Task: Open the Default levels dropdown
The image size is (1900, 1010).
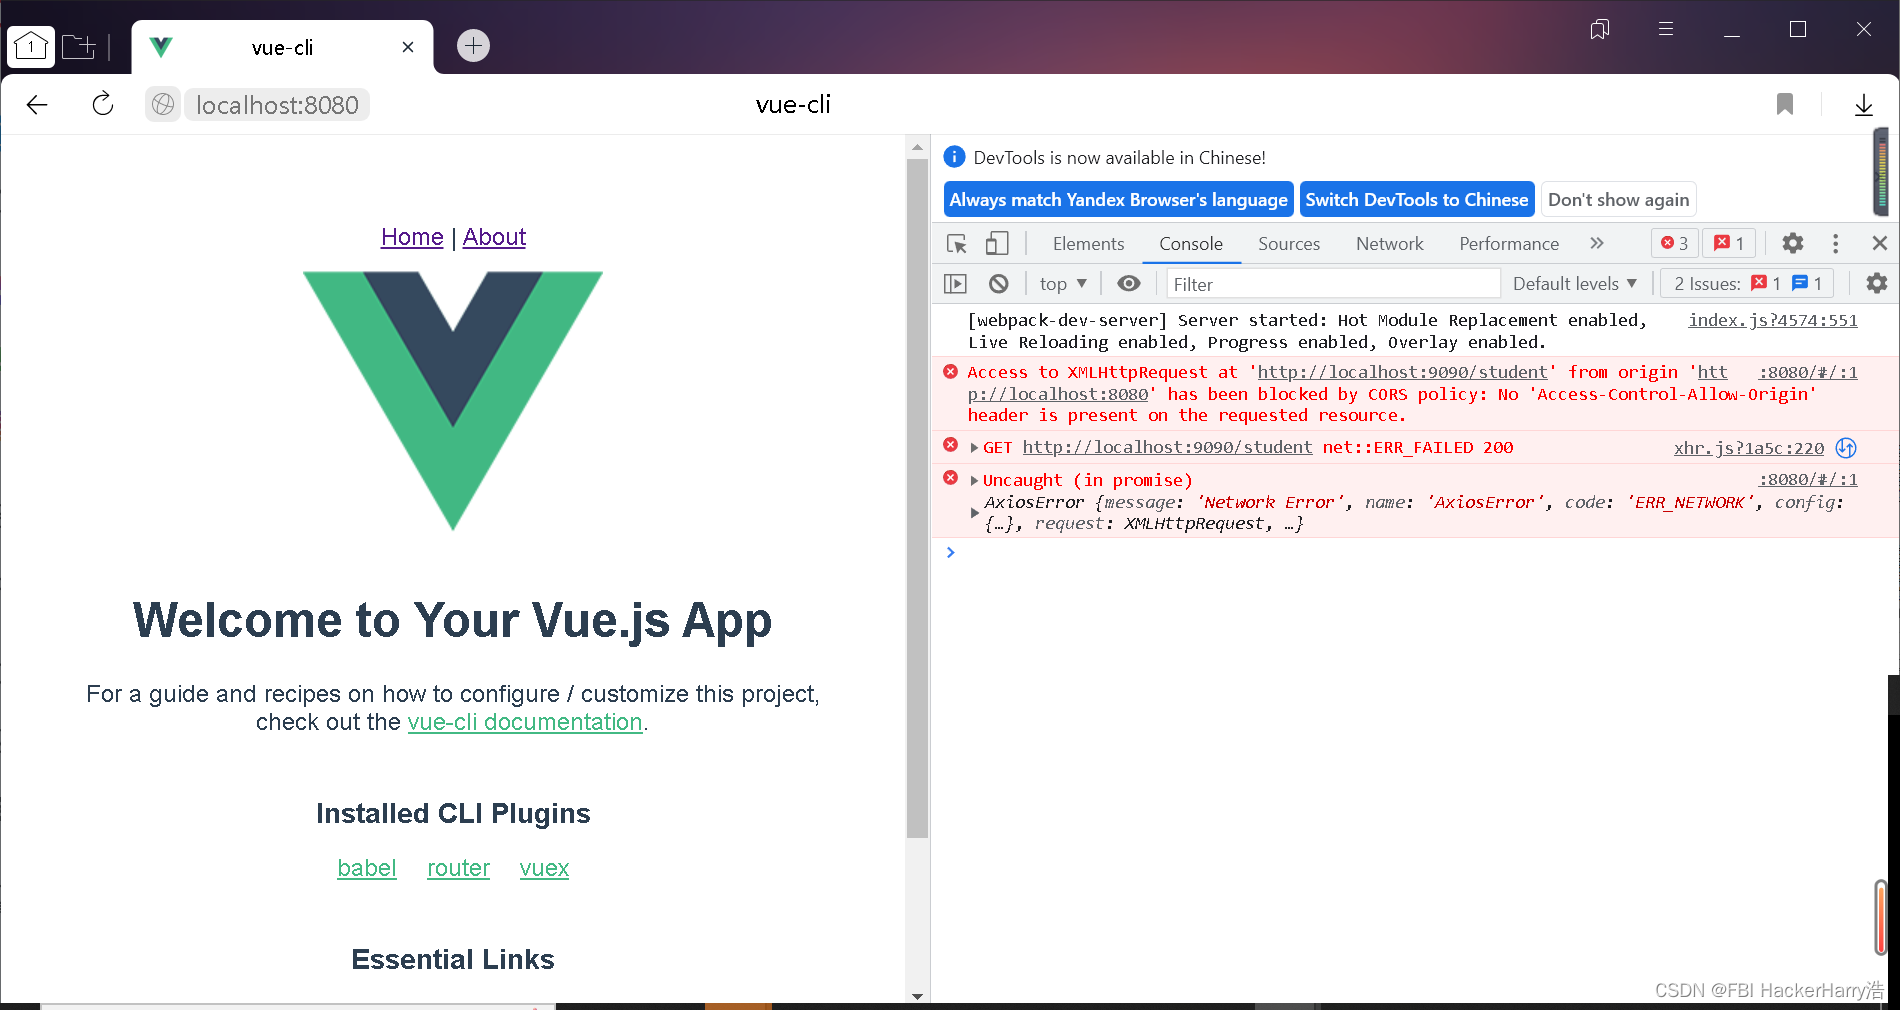Action: 1574,283
